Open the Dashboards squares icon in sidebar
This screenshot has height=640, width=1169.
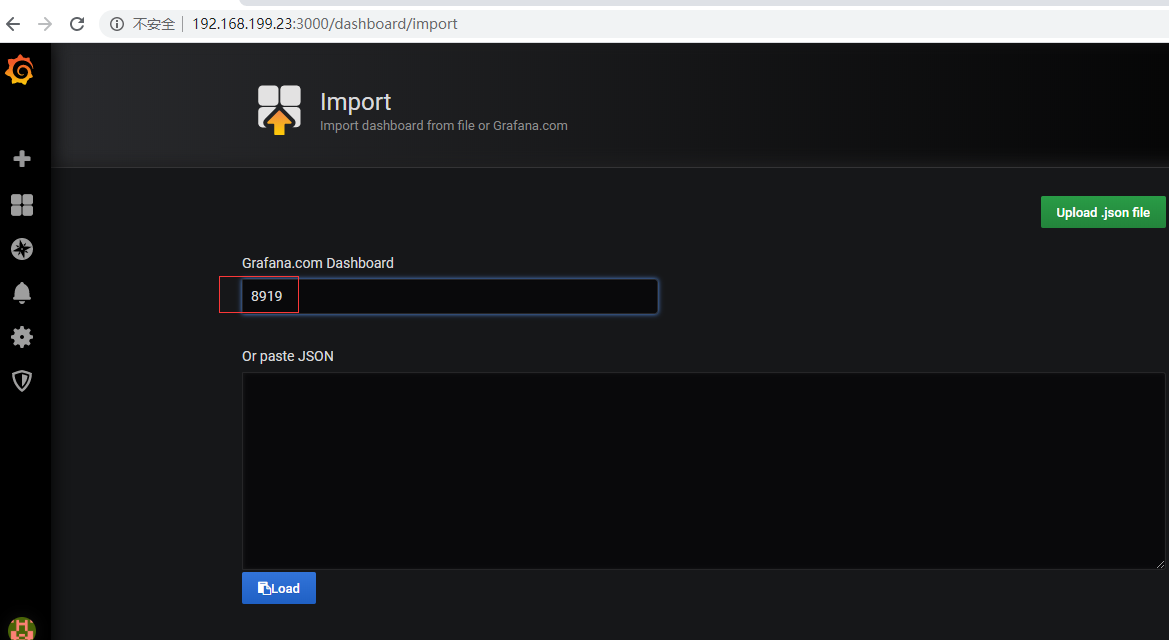[x=22, y=204]
